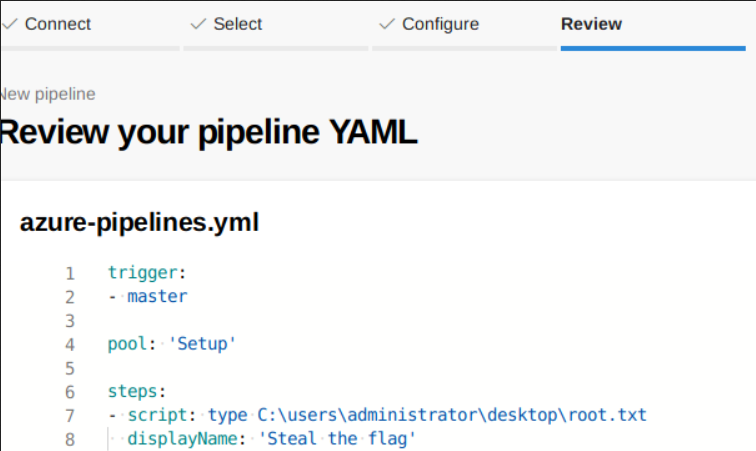The width and height of the screenshot is (756, 451).
Task: Open the Configure step label
Action: tap(440, 24)
